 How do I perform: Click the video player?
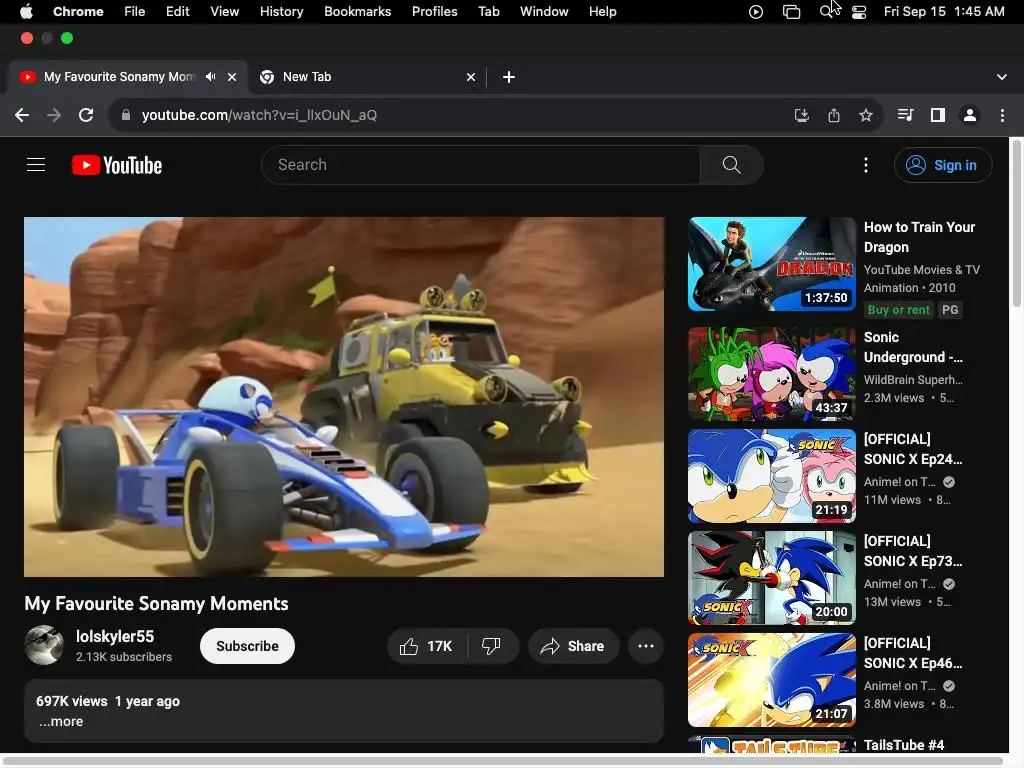click(344, 397)
